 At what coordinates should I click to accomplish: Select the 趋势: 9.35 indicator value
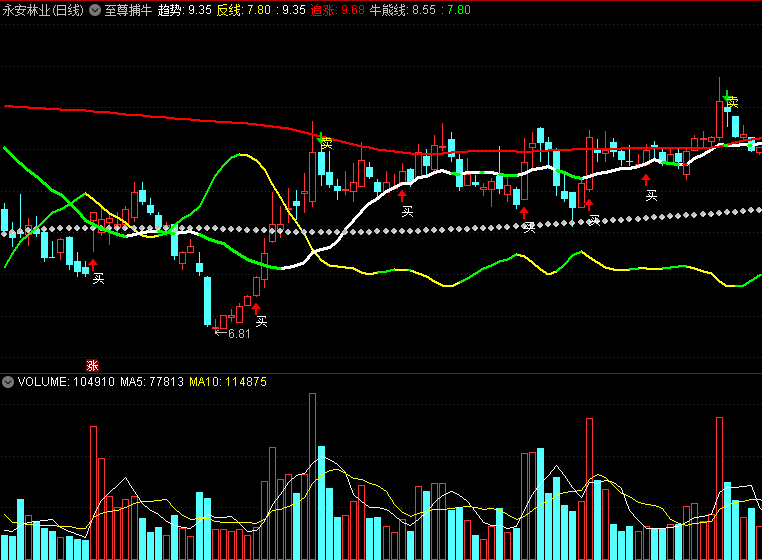point(185,10)
